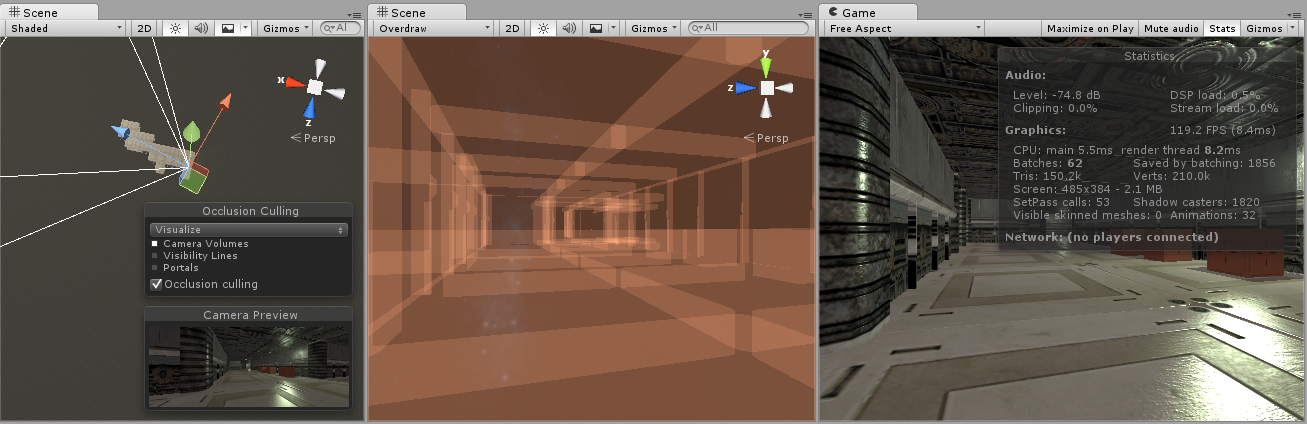Uncheck the Occlusion culling checkbox
Screen dimensions: 1307x424
click(156, 284)
